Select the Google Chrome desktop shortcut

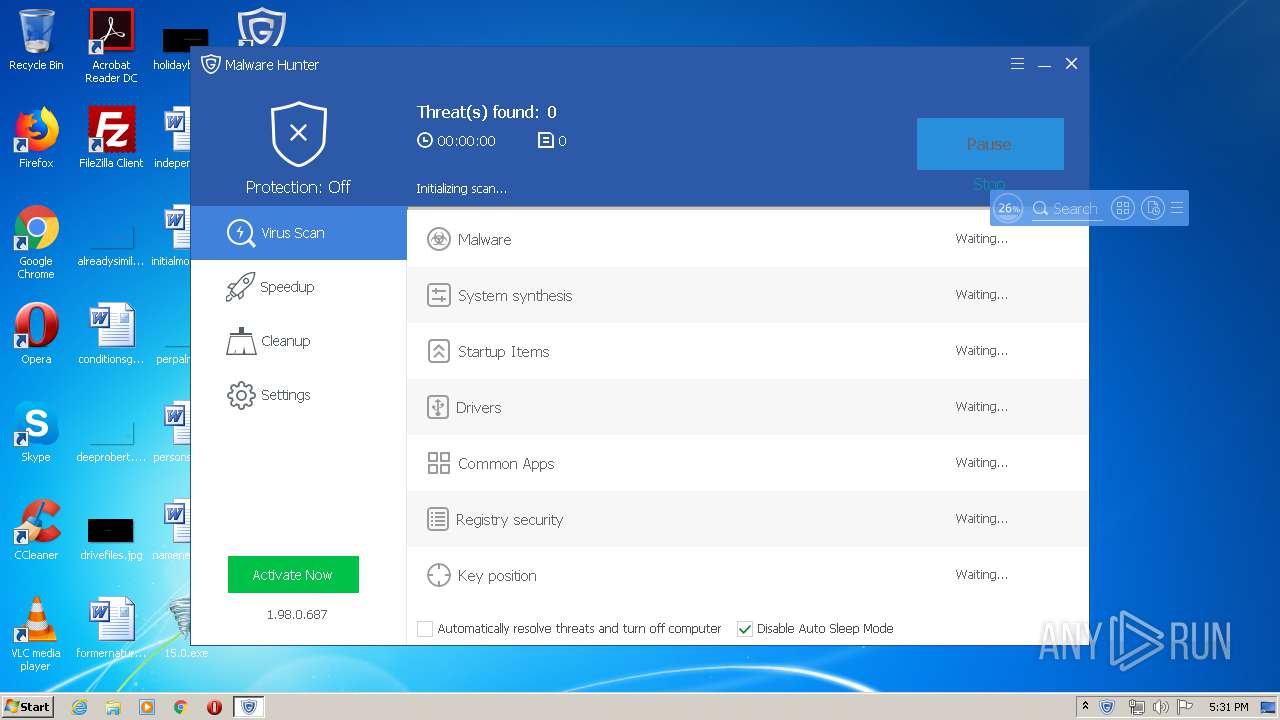[36, 242]
